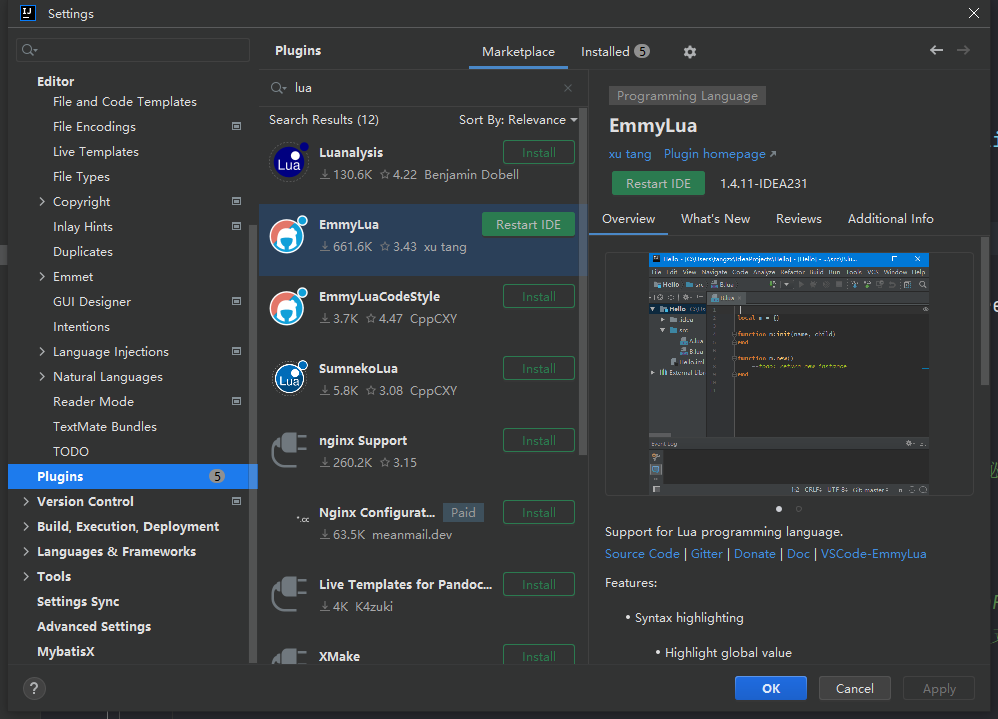Image resolution: width=998 pixels, height=719 pixels.
Task: Open the Source Code link
Action: pos(642,554)
